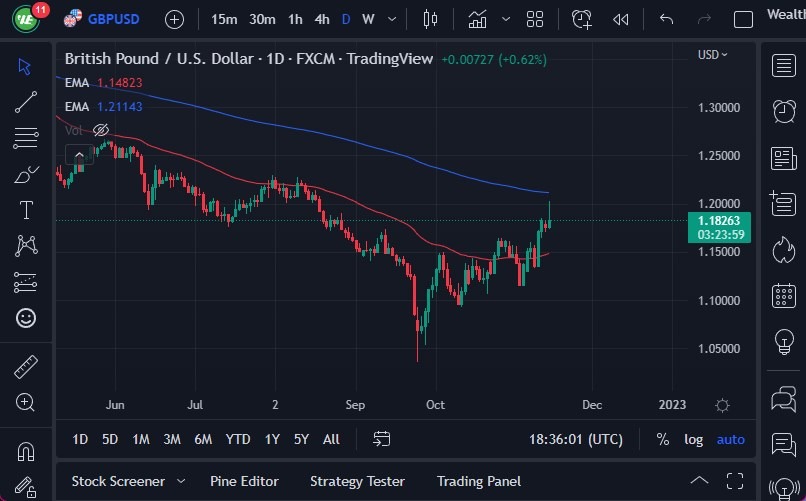The height and width of the screenshot is (501, 806).
Task: Expand Stock Screener dropdown arrow
Action: (x=181, y=481)
